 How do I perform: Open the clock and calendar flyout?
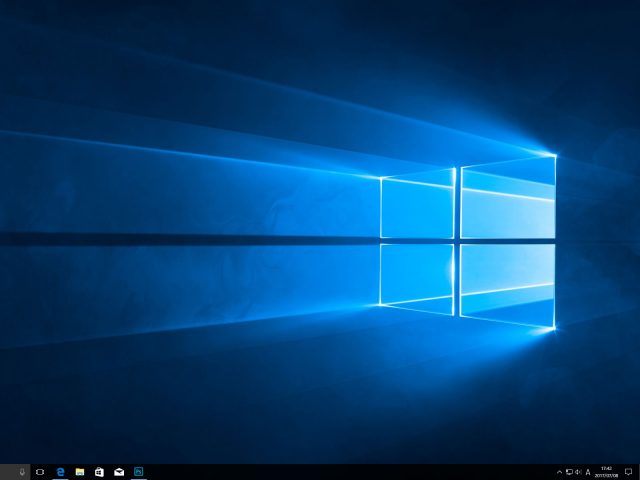(x=606, y=472)
